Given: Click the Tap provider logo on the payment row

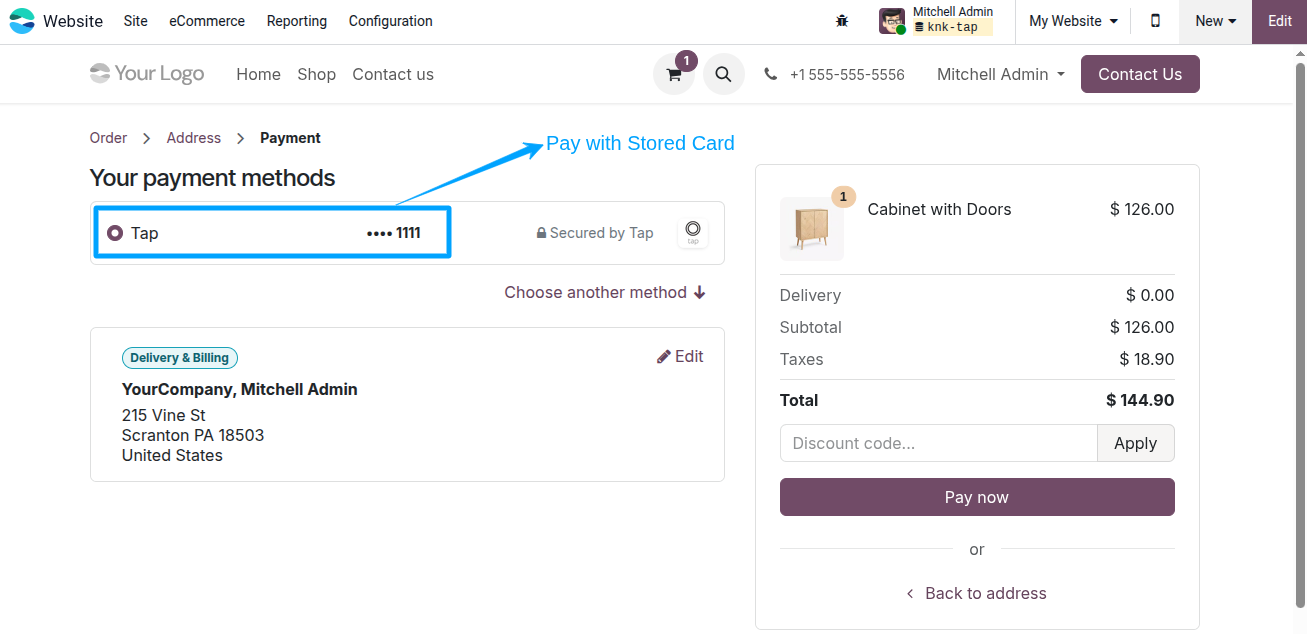Looking at the screenshot, I should (692, 232).
